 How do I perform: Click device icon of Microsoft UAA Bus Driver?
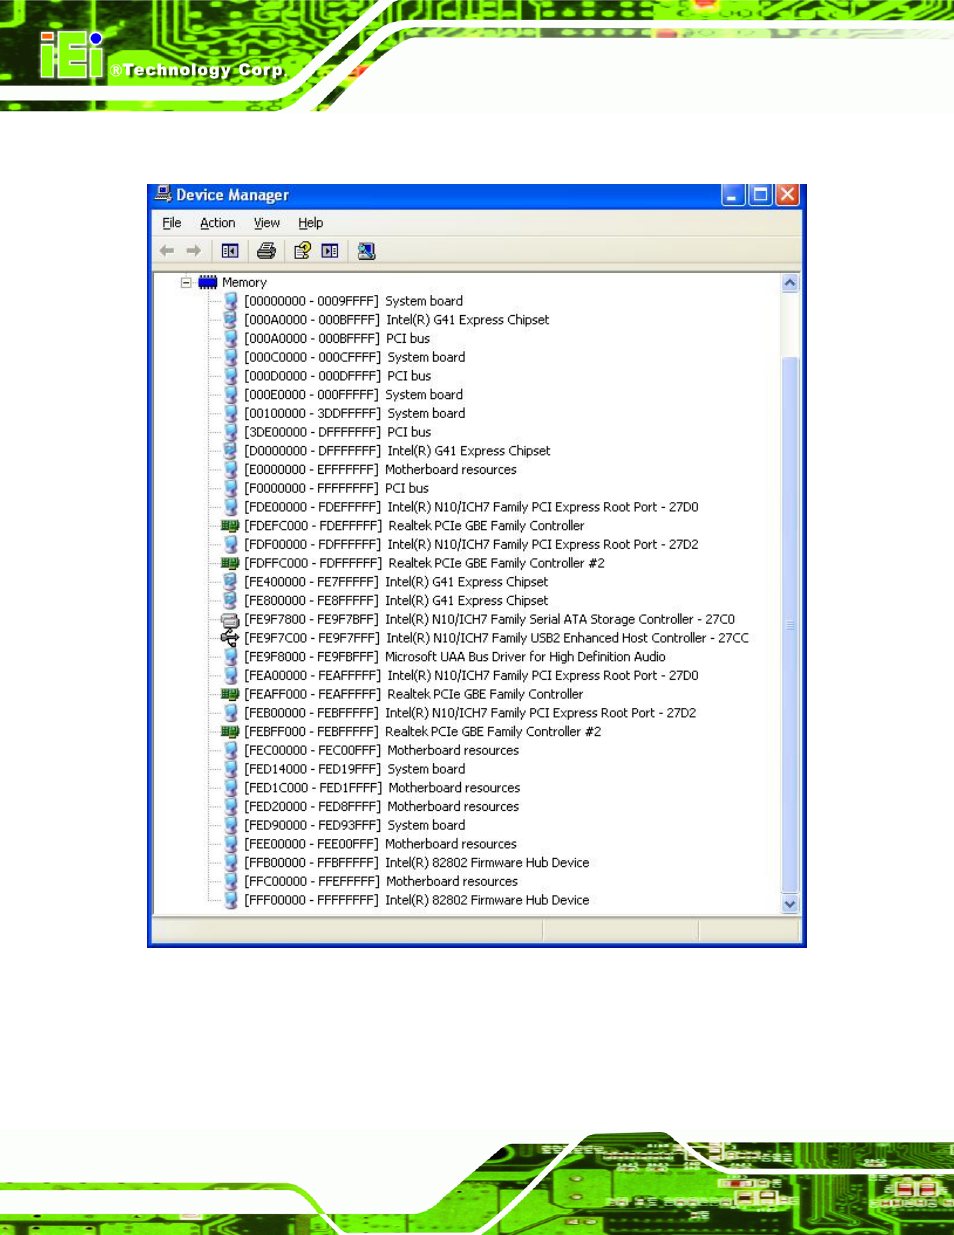pyautogui.click(x=231, y=657)
